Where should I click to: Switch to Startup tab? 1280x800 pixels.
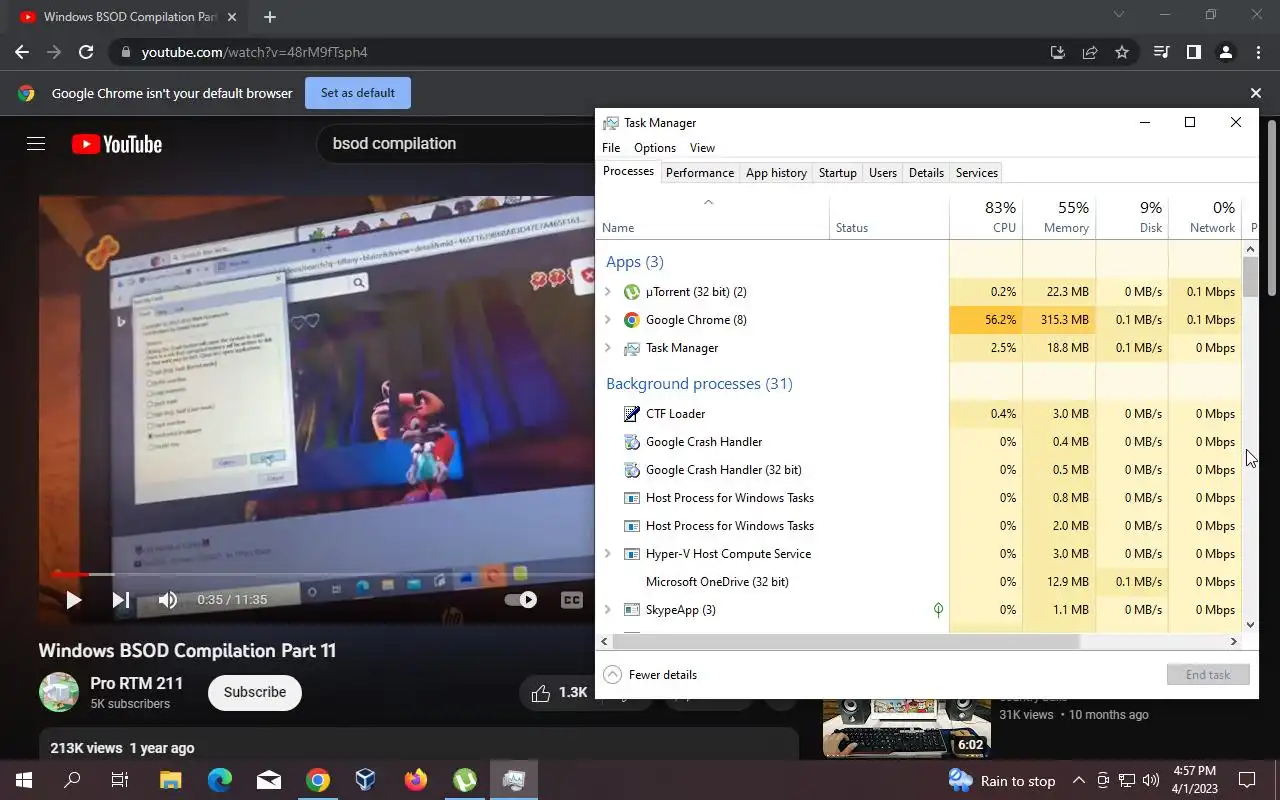(837, 173)
